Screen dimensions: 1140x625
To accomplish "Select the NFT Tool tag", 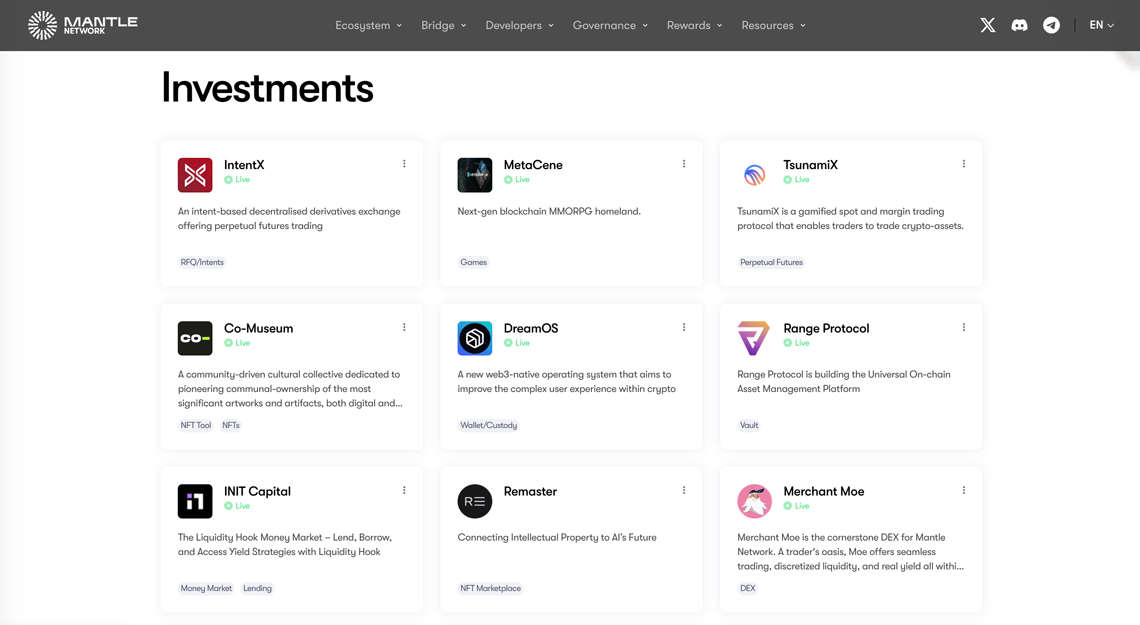I will tap(196, 425).
